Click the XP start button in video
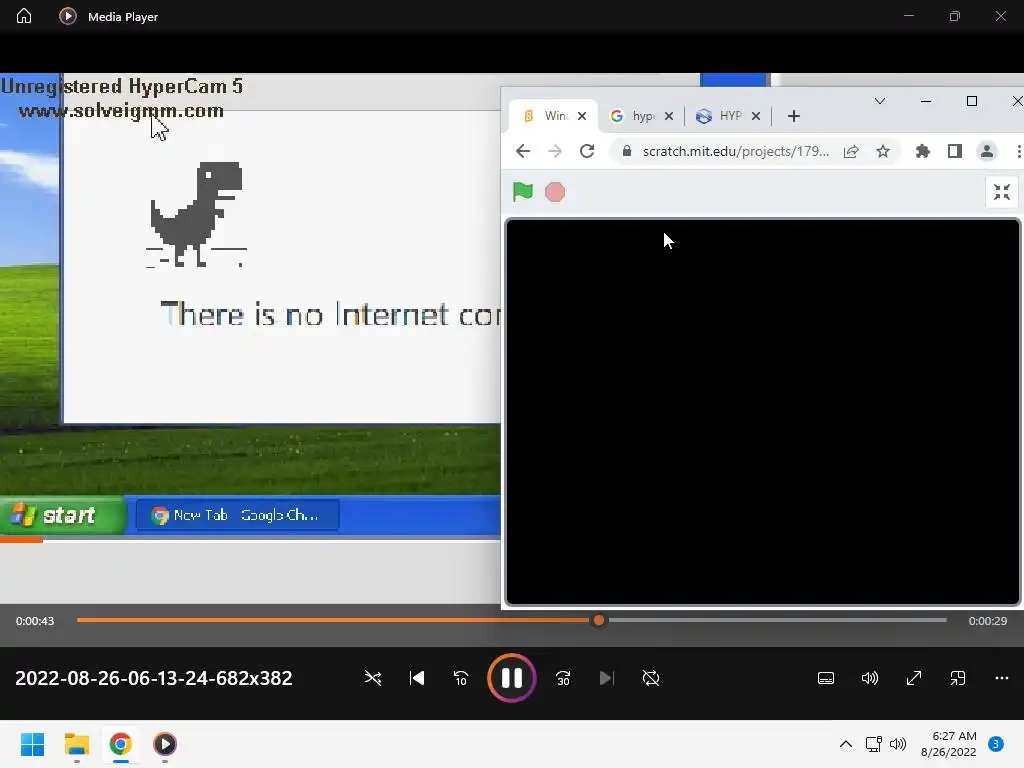The width and height of the screenshot is (1024, 768). coord(63,515)
